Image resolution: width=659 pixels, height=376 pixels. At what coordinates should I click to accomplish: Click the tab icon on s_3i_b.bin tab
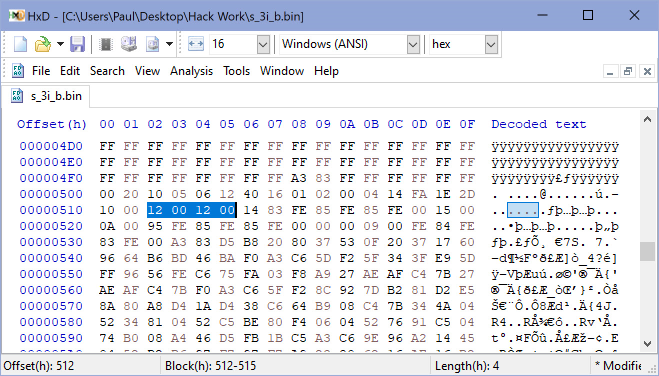coord(17,96)
